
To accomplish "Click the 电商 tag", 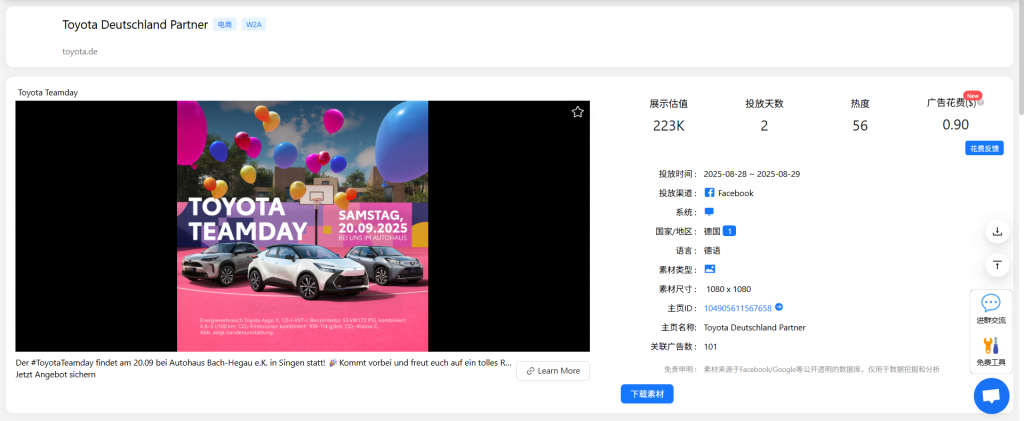I will coord(225,25).
